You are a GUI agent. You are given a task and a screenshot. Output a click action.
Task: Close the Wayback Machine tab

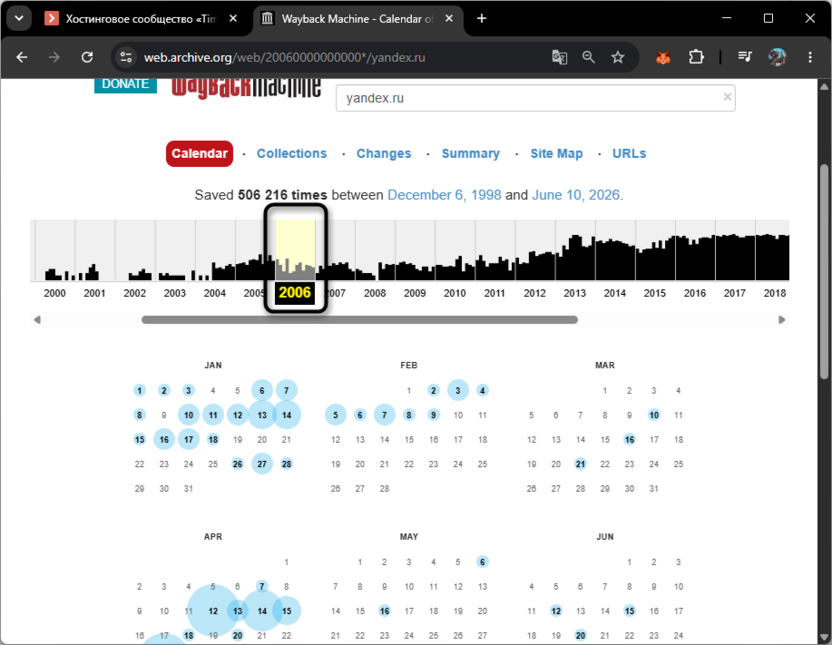(449, 19)
